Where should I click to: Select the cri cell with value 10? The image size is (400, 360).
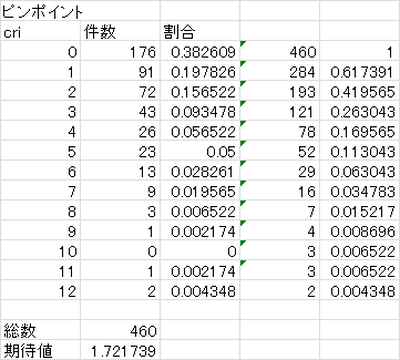[x=40, y=251]
